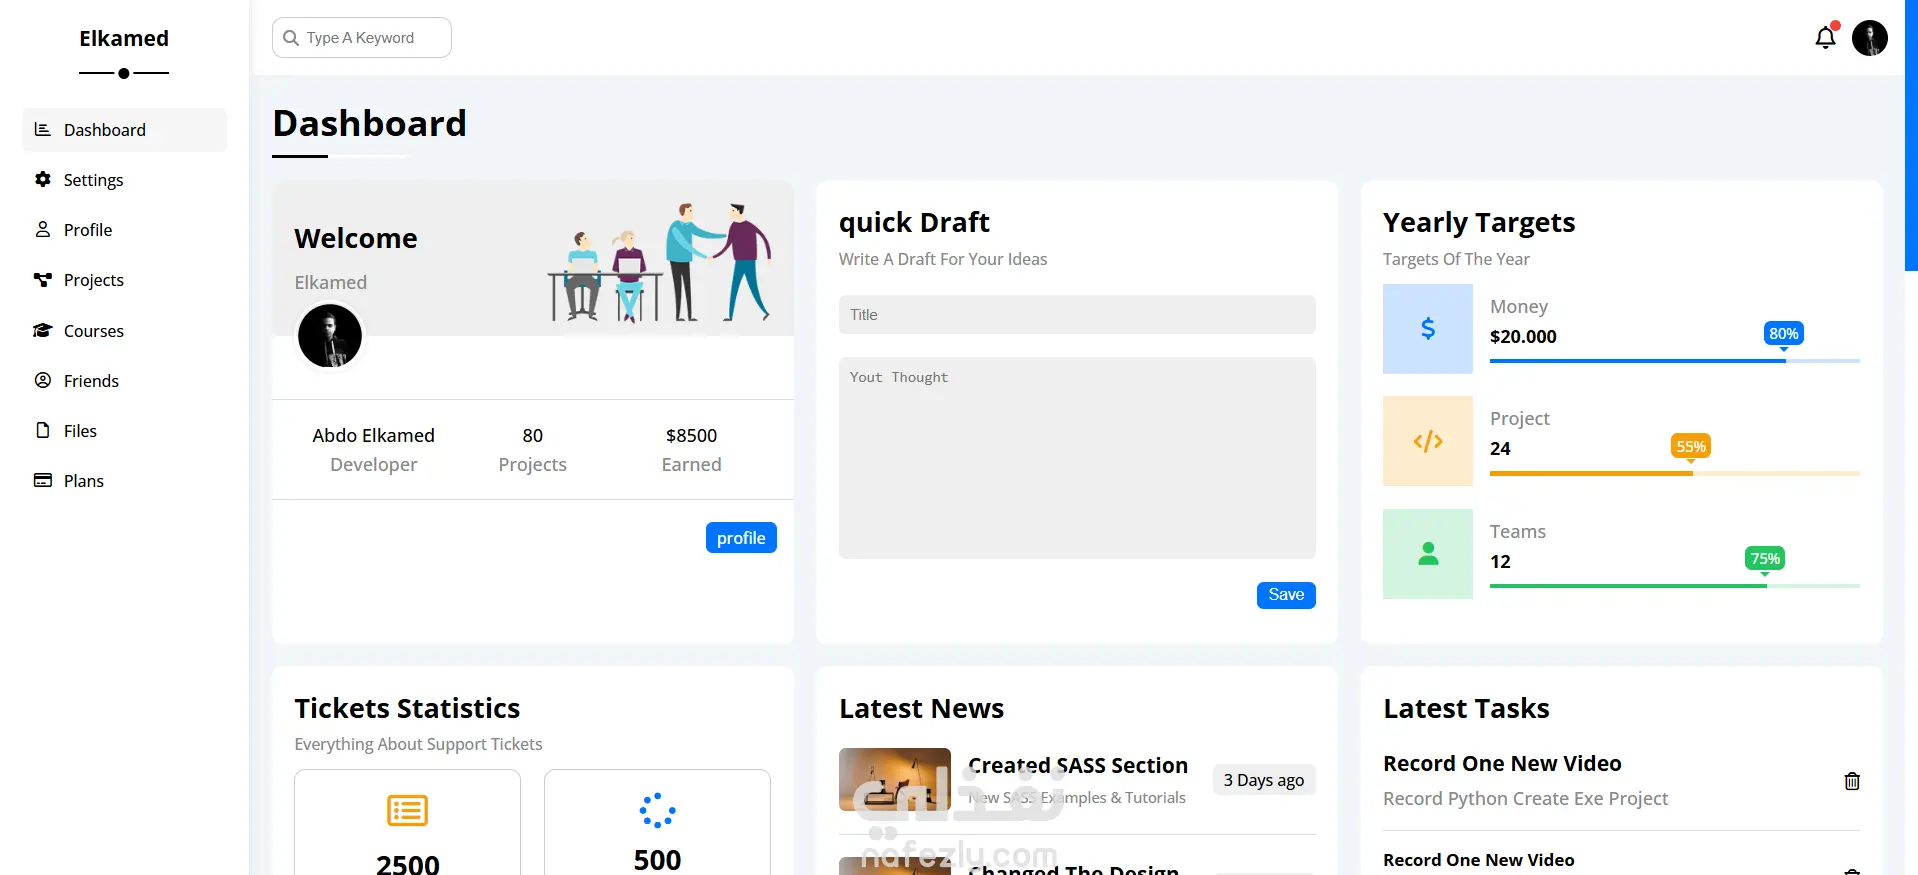The height and width of the screenshot is (875, 1918).
Task: Click the 80% blue badge
Action: pos(1783,334)
